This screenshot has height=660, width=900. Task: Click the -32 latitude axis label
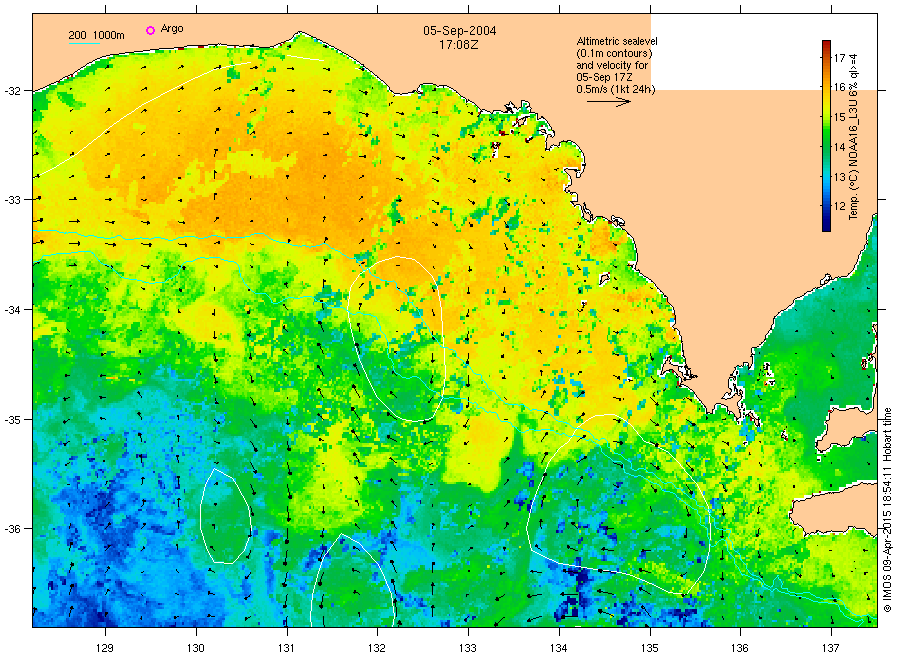tap(12, 91)
